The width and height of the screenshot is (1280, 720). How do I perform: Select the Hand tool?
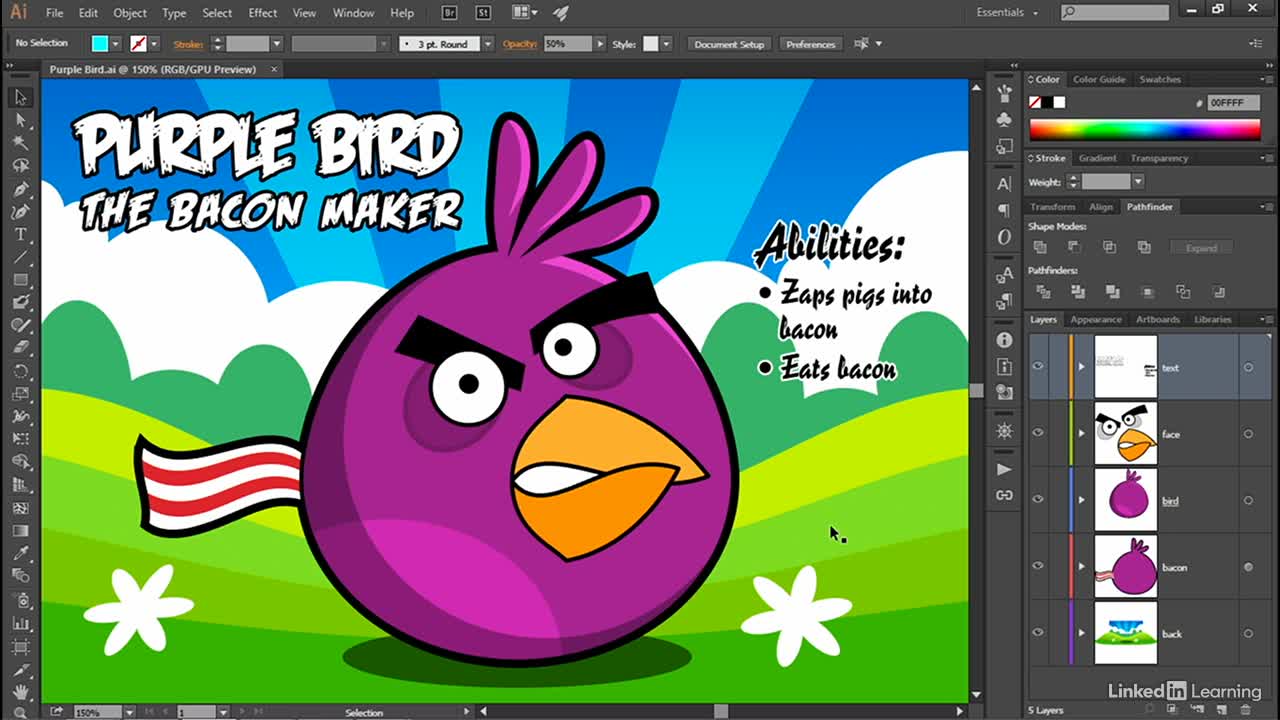[20, 691]
